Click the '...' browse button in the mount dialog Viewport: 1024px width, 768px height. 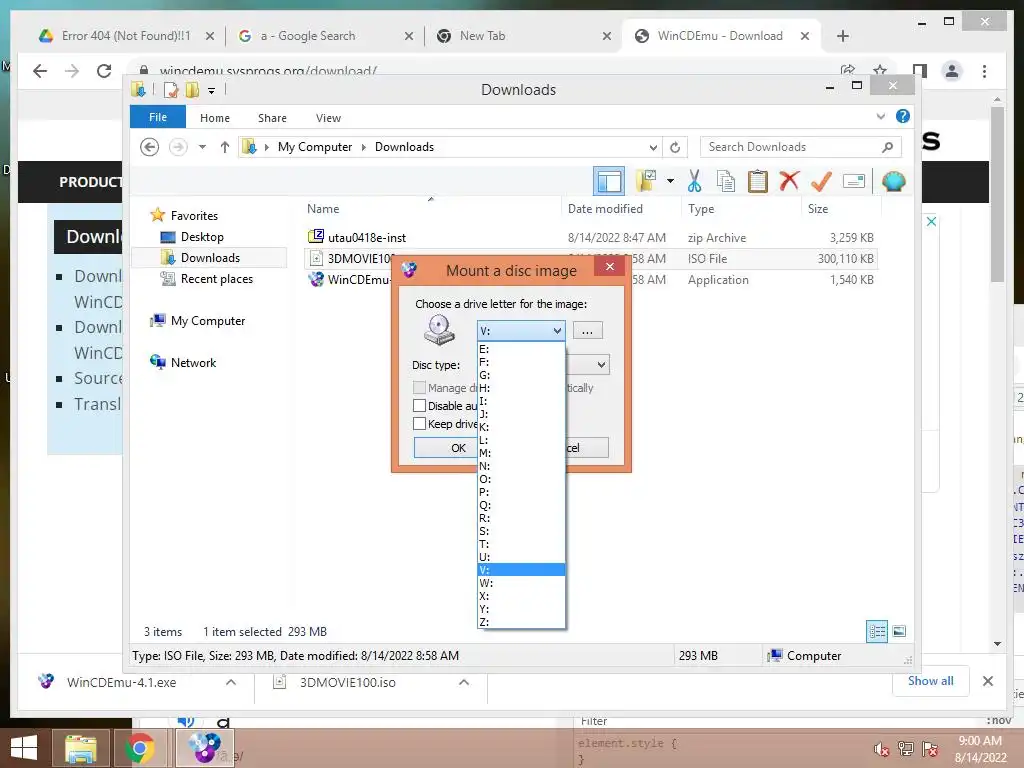587,331
